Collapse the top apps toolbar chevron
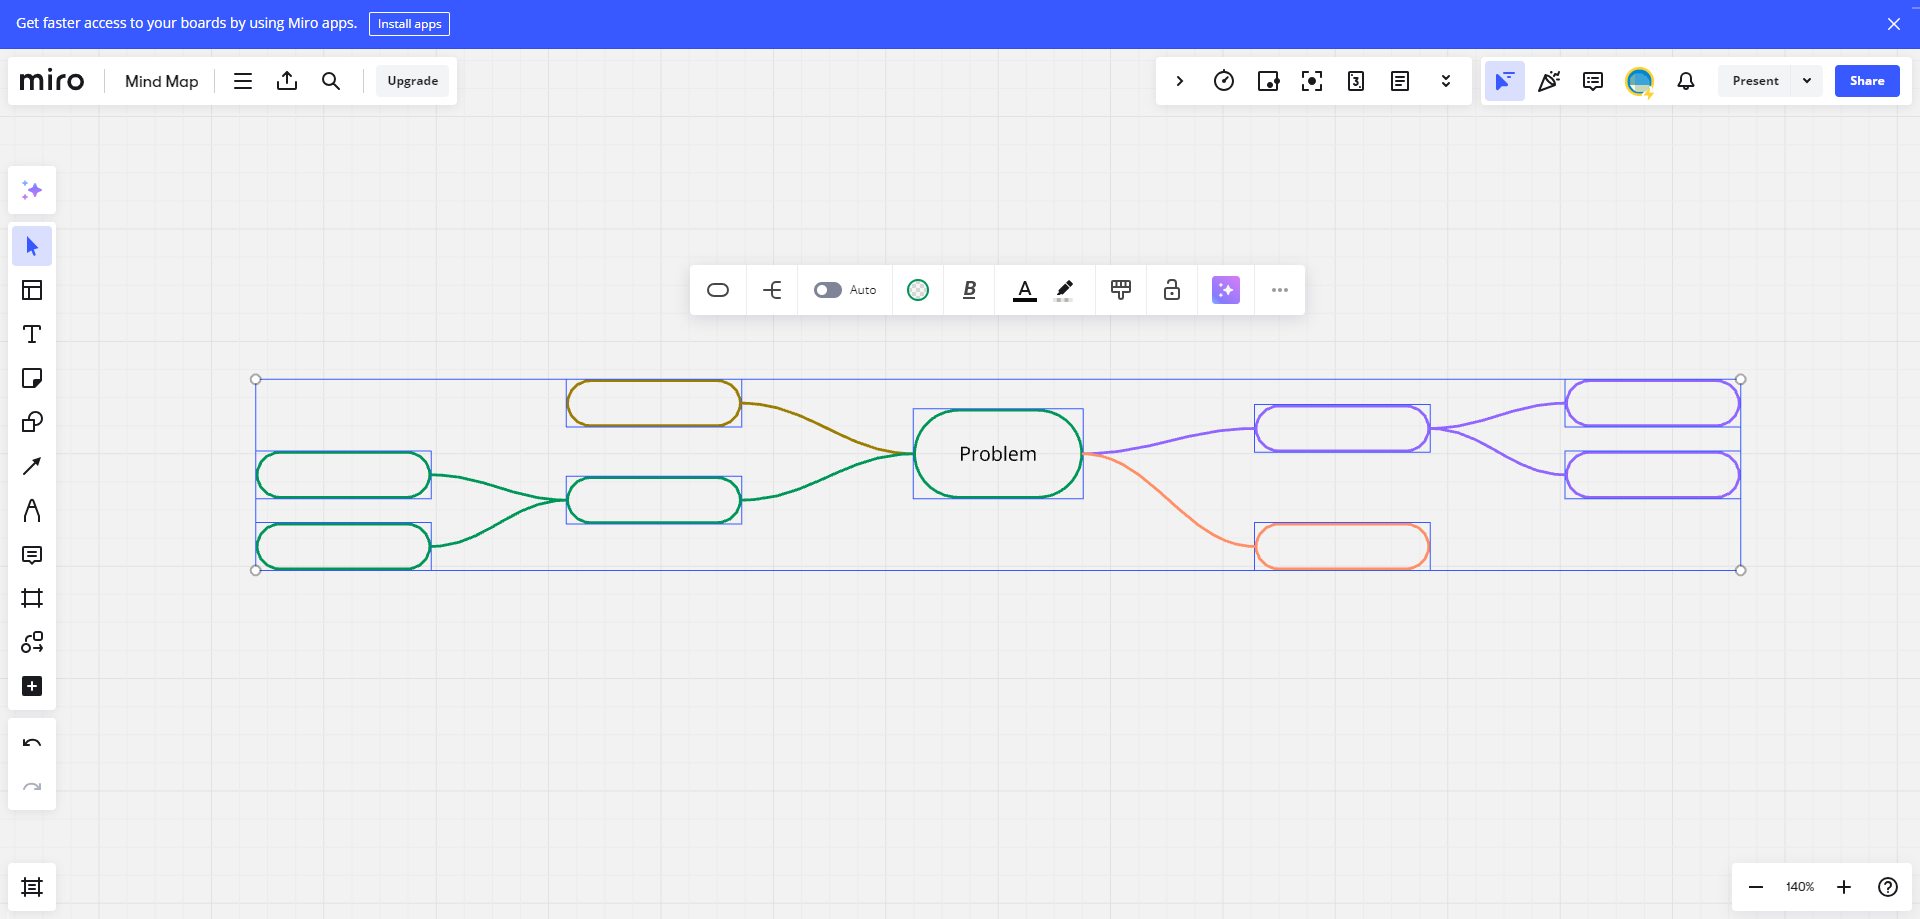 pyautogui.click(x=1180, y=81)
